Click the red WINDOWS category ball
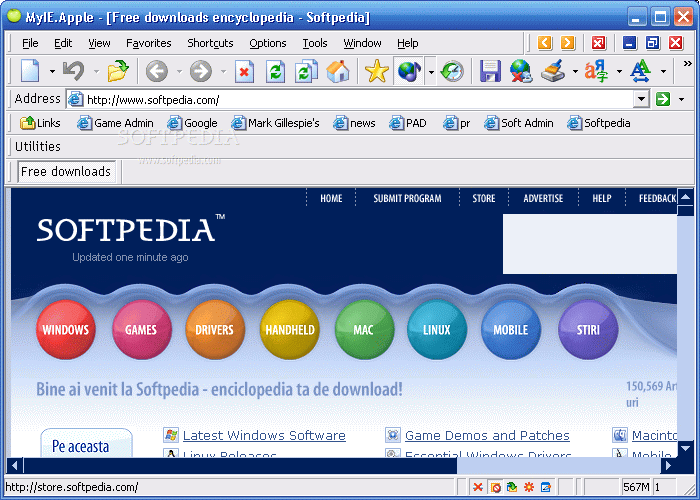 [66, 329]
